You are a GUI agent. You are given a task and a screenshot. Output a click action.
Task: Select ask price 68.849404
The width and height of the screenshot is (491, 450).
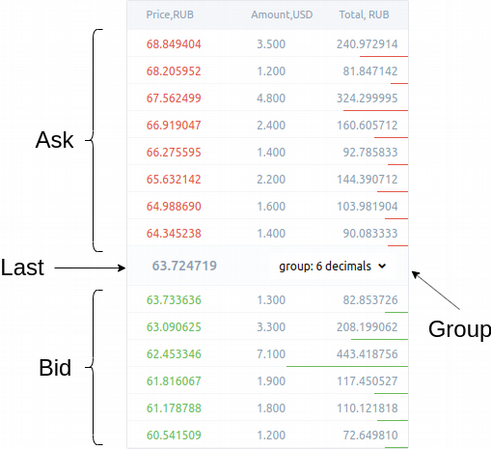[x=174, y=44]
